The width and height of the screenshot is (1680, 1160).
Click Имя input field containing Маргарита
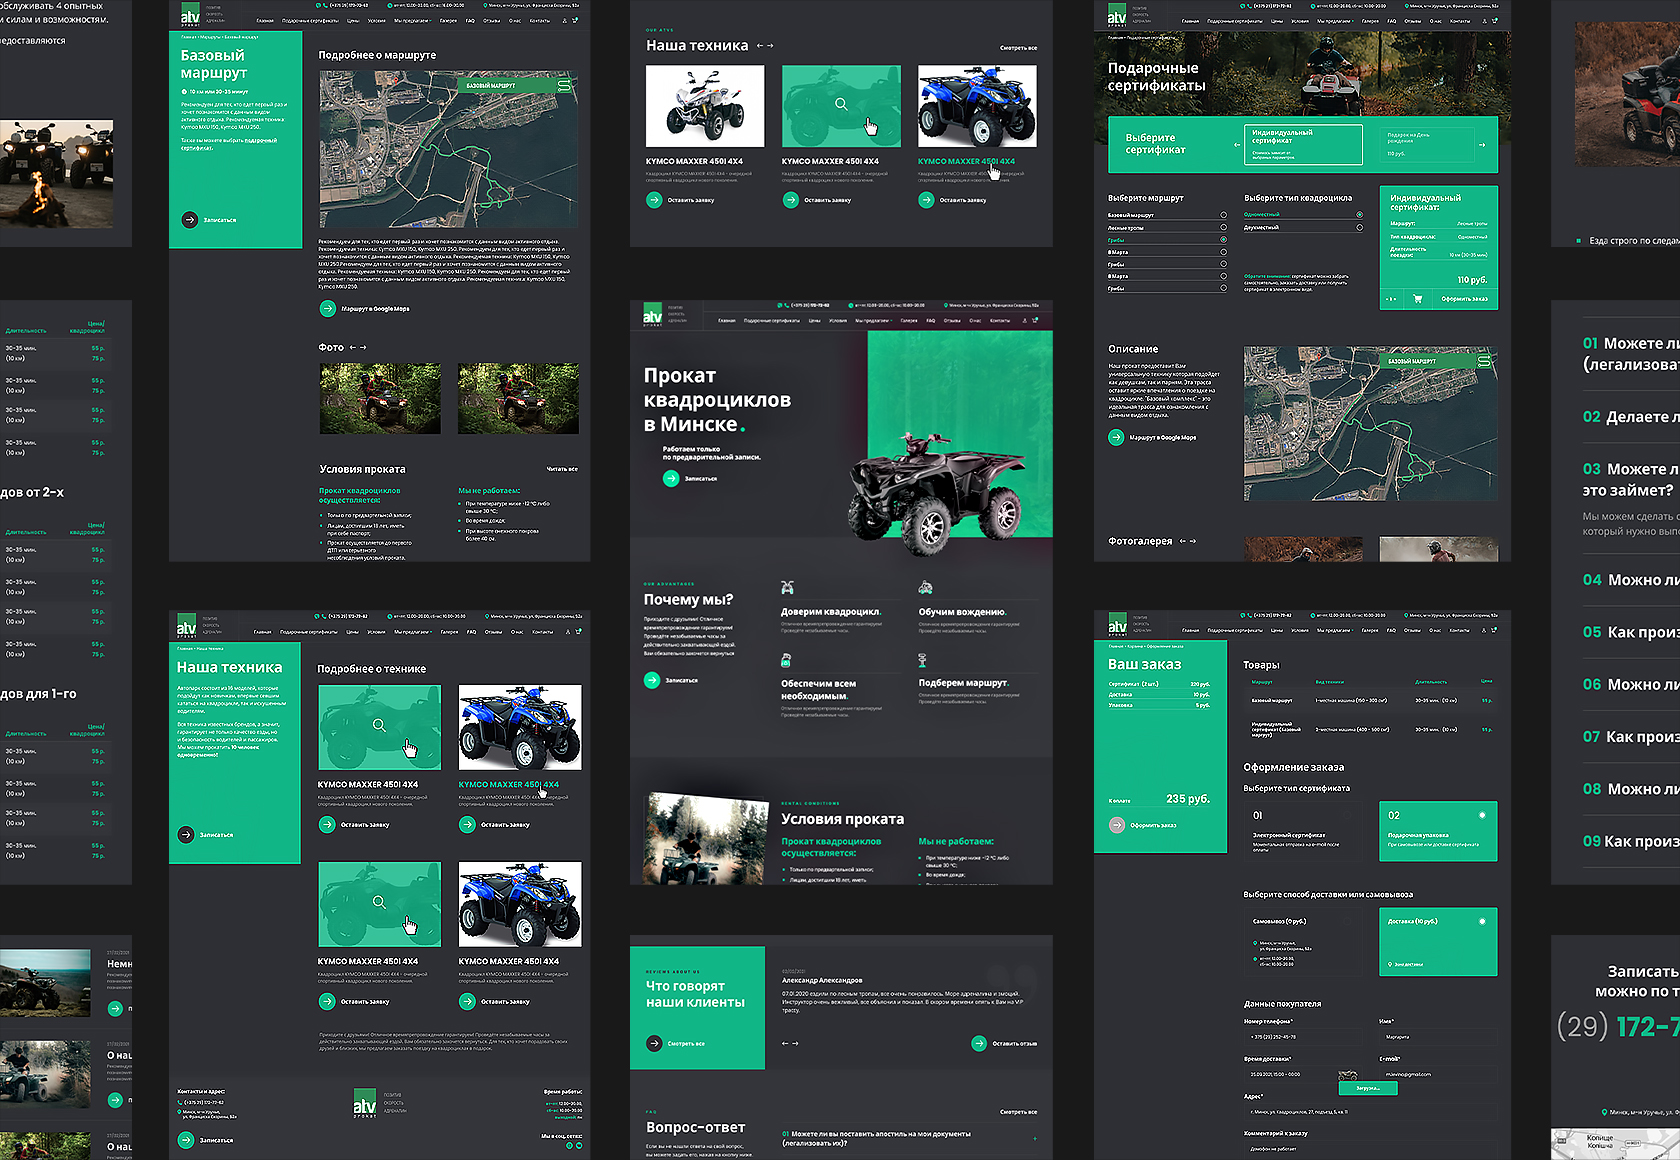[1437, 1037]
